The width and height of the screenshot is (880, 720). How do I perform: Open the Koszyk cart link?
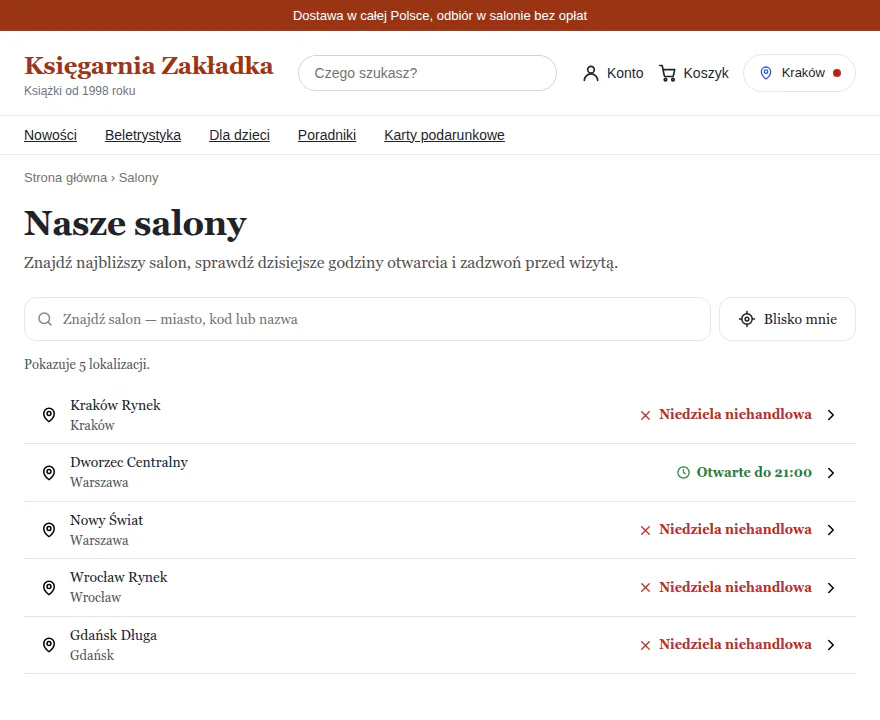[694, 74]
